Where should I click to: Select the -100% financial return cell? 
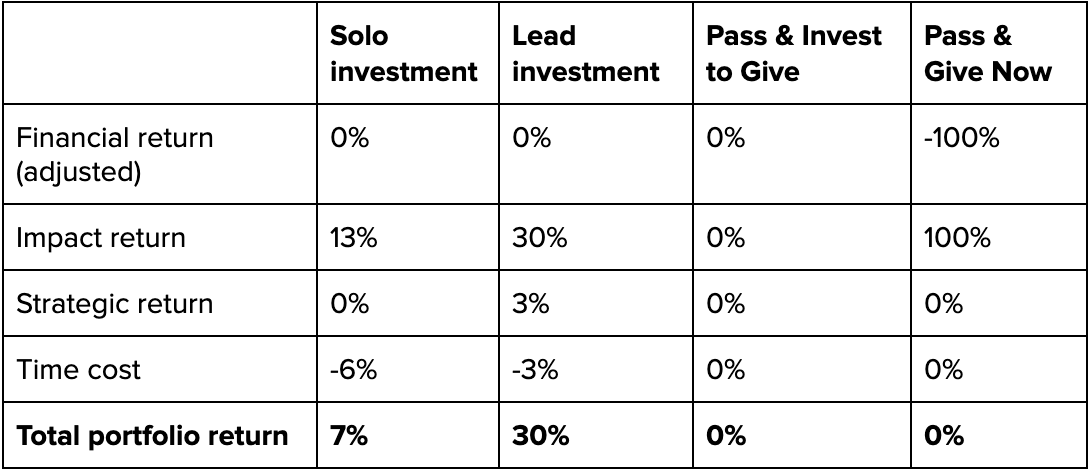point(961,138)
